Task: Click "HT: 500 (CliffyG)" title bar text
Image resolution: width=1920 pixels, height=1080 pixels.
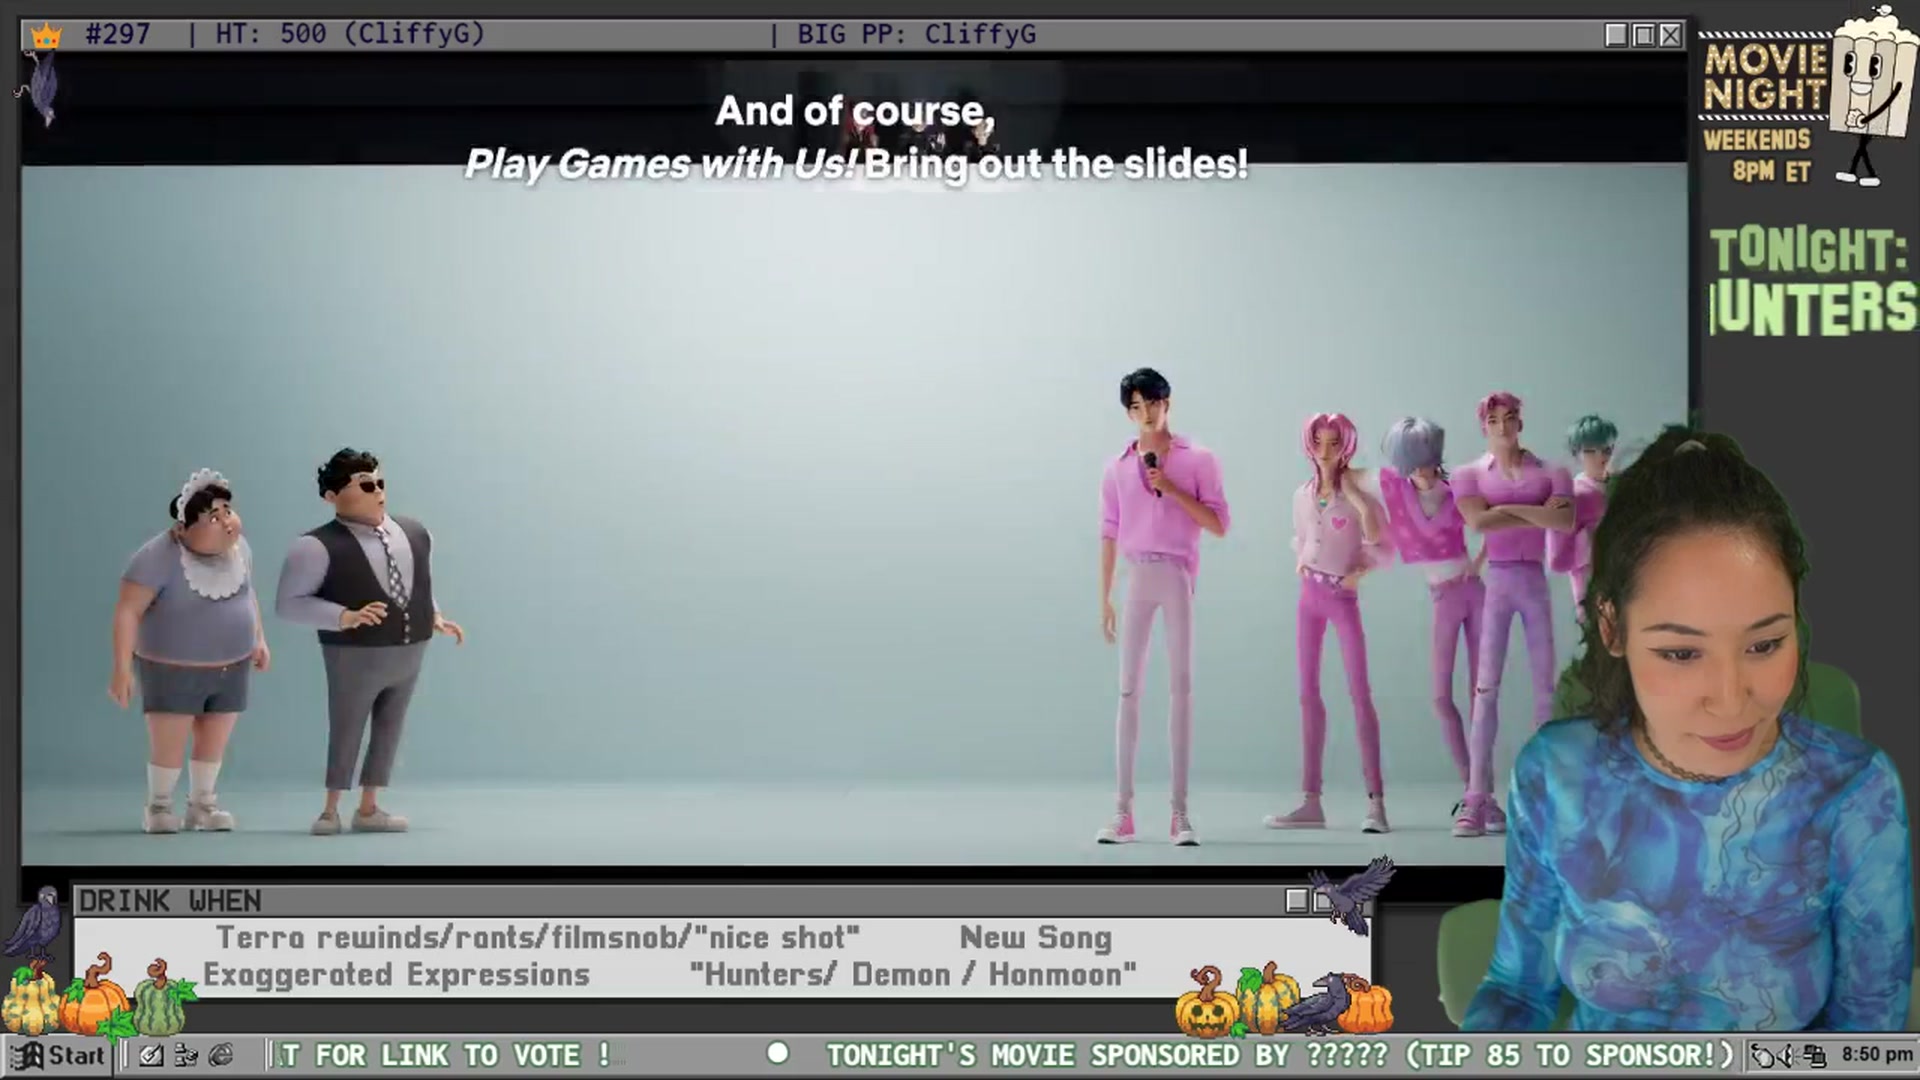Action: 350,34
